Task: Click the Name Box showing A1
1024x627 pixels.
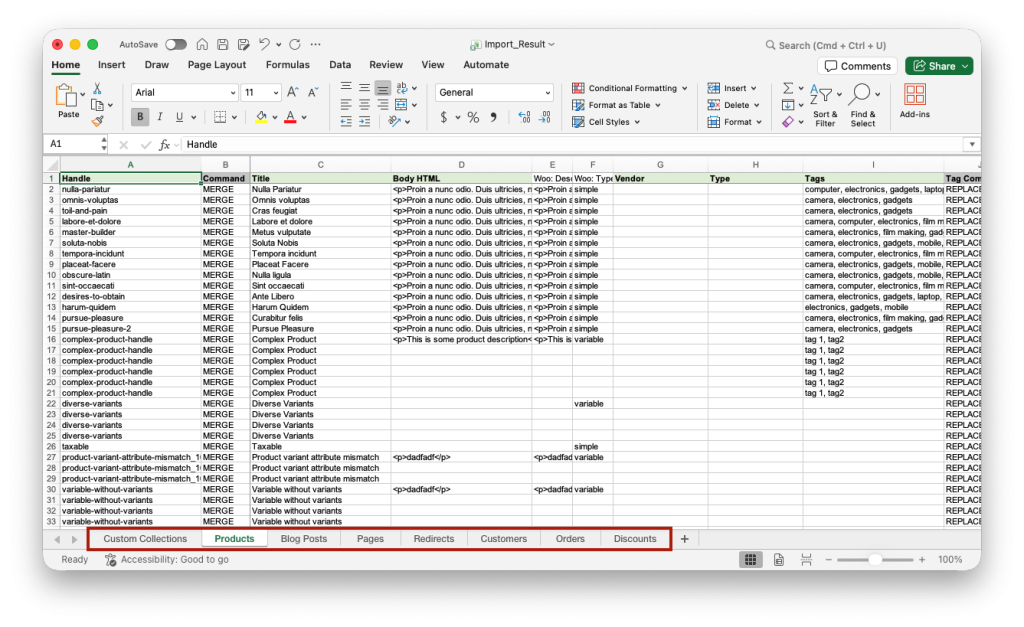Action: click(x=73, y=144)
